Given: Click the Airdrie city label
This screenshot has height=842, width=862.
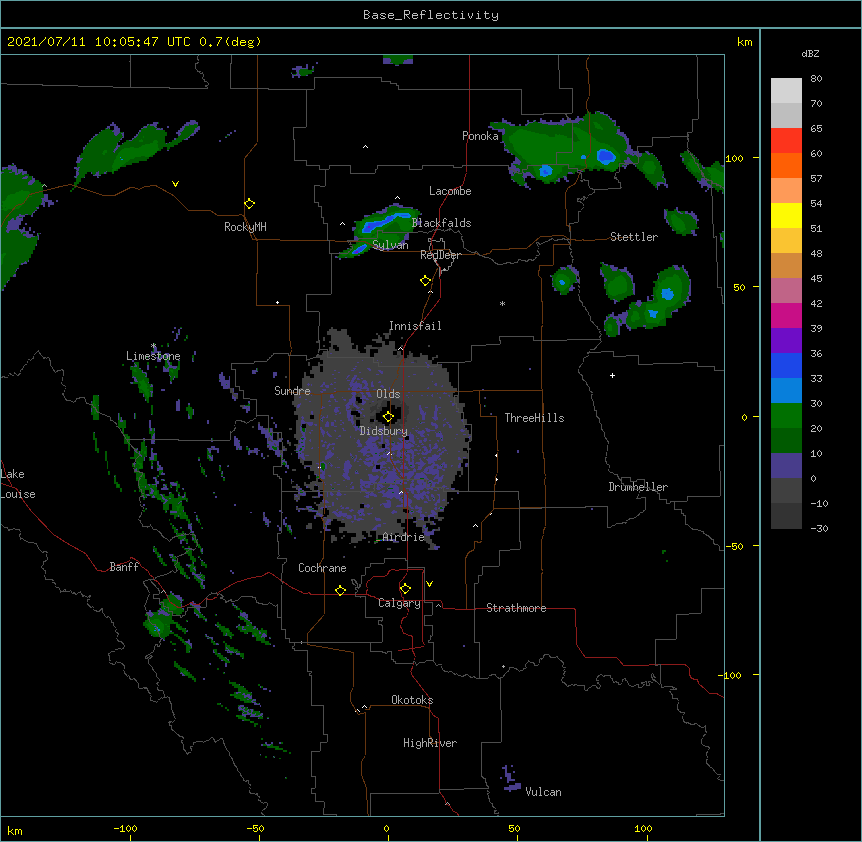Looking at the screenshot, I should 404,537.
